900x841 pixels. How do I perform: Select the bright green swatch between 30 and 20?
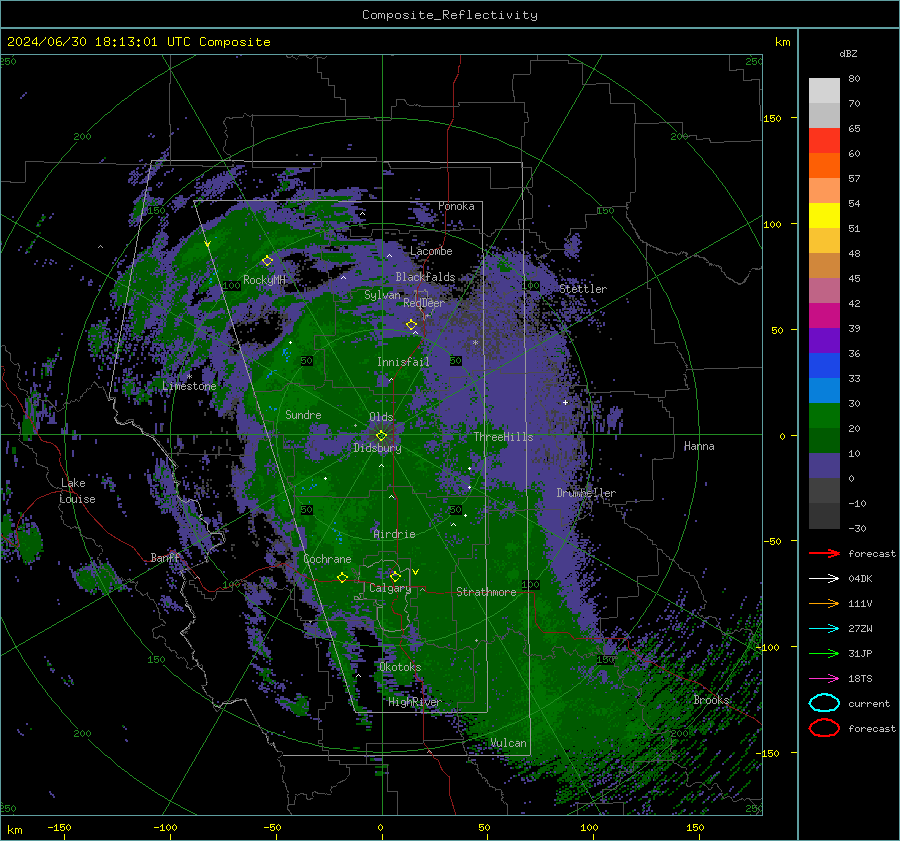pos(824,416)
